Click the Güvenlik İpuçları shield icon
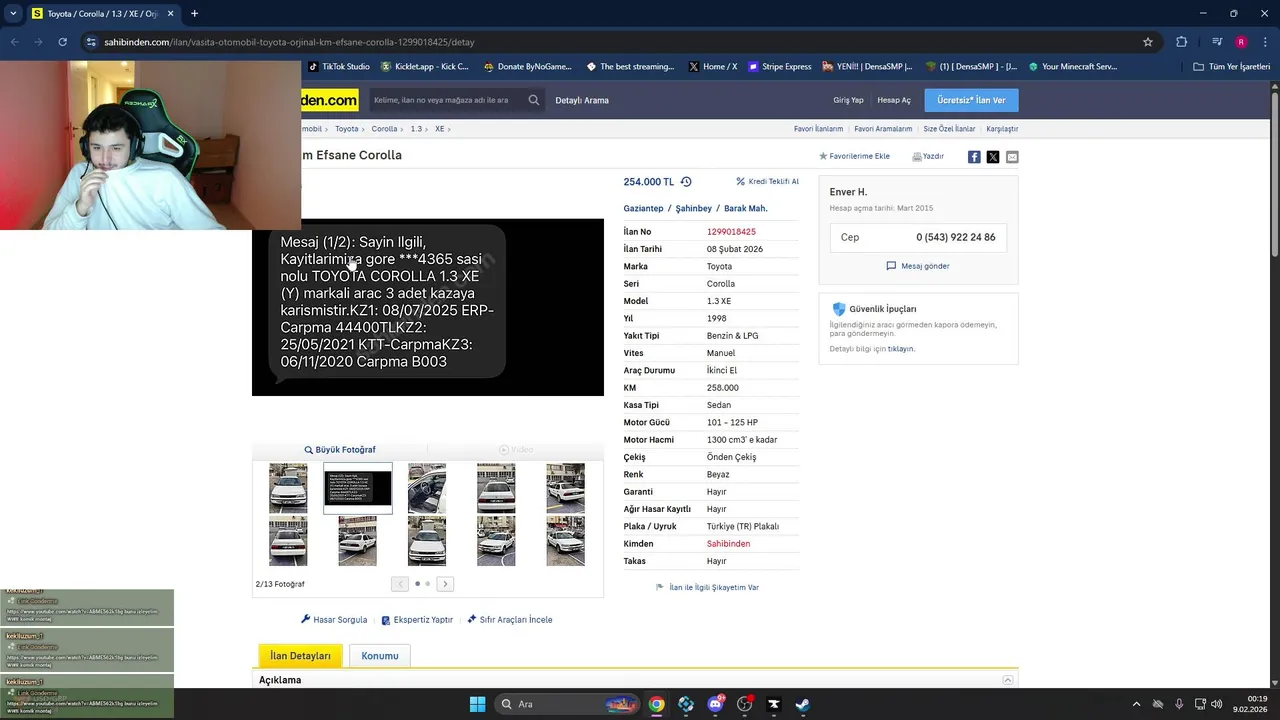This screenshot has height=720, width=1280. click(x=839, y=309)
